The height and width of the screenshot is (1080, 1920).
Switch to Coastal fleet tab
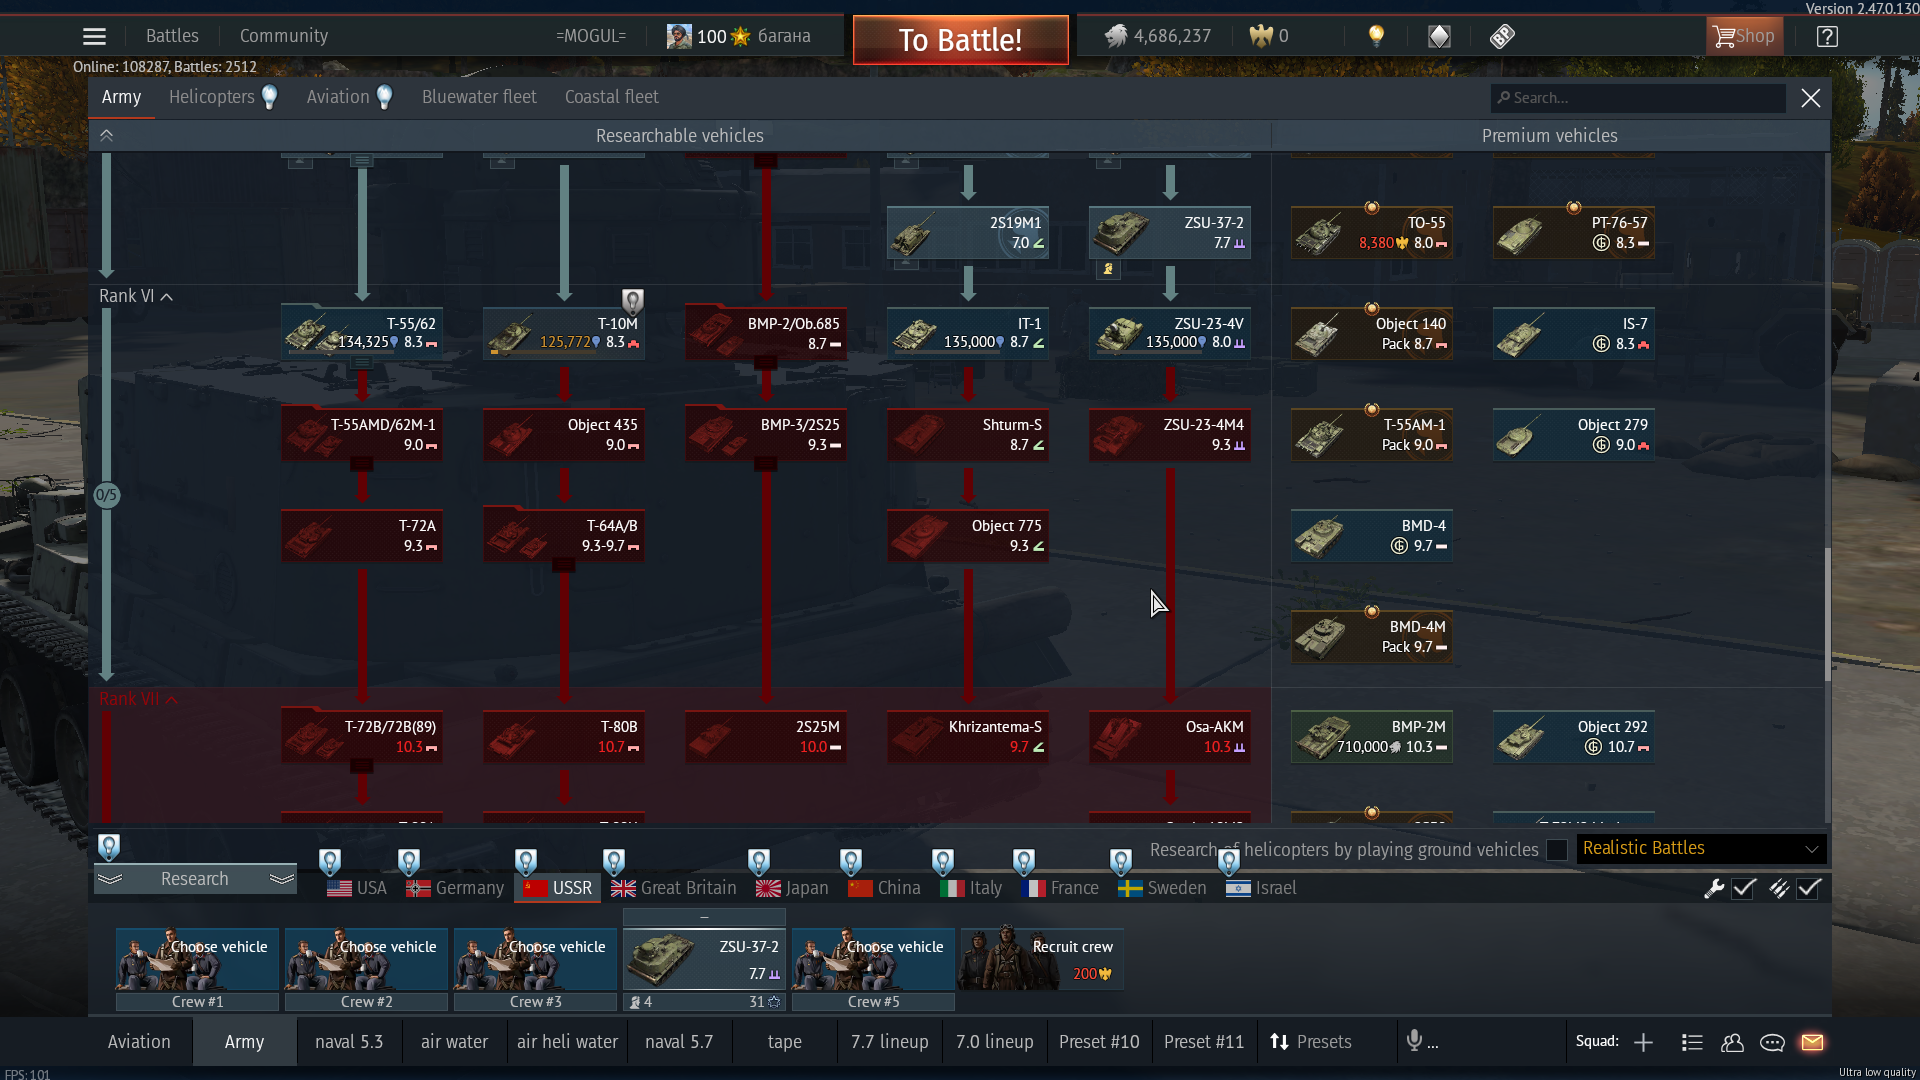pyautogui.click(x=611, y=97)
